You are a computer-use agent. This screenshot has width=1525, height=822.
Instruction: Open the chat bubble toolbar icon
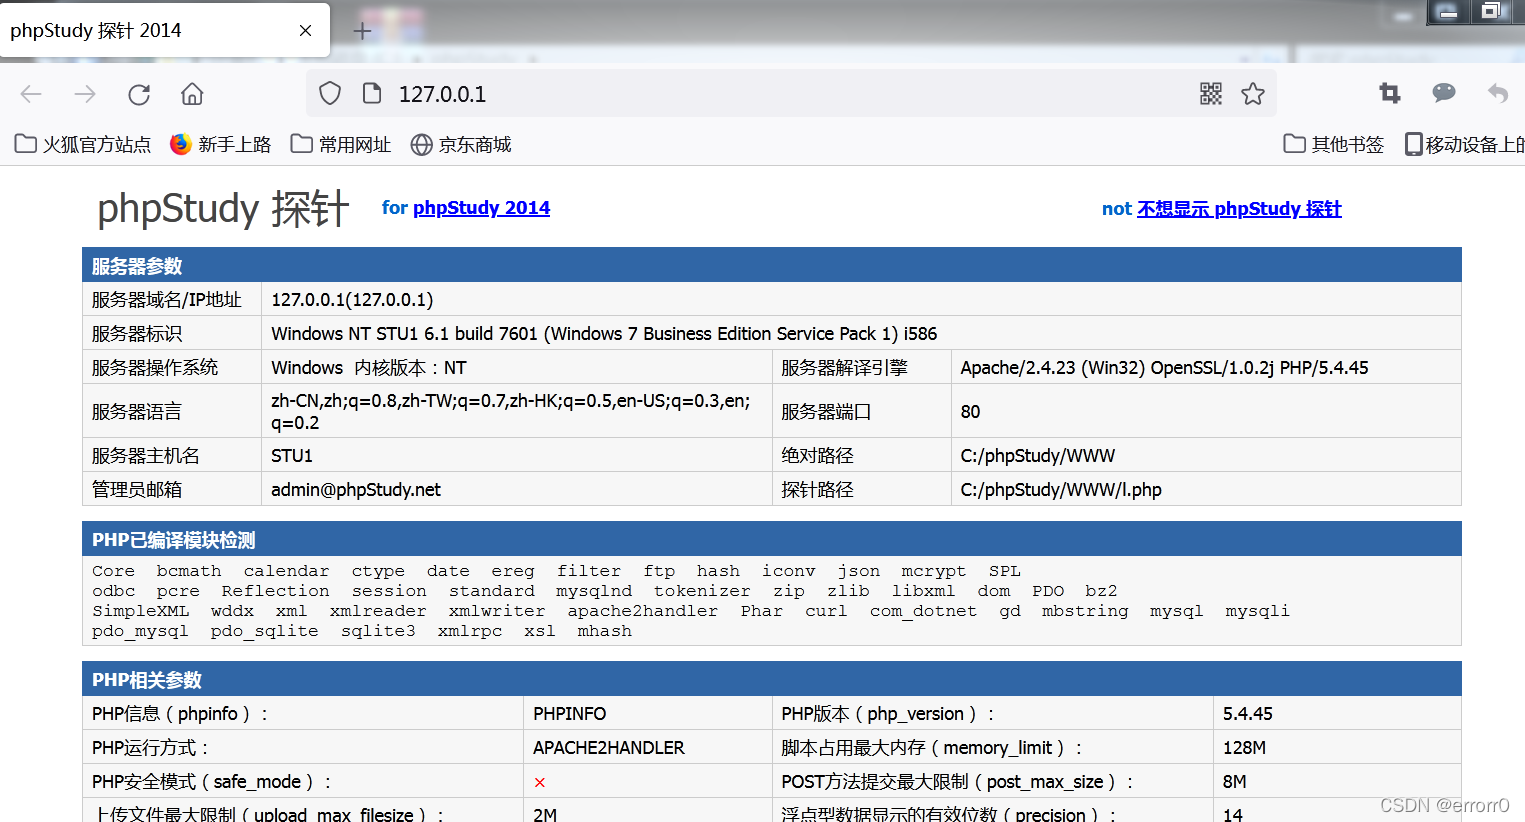click(x=1444, y=93)
